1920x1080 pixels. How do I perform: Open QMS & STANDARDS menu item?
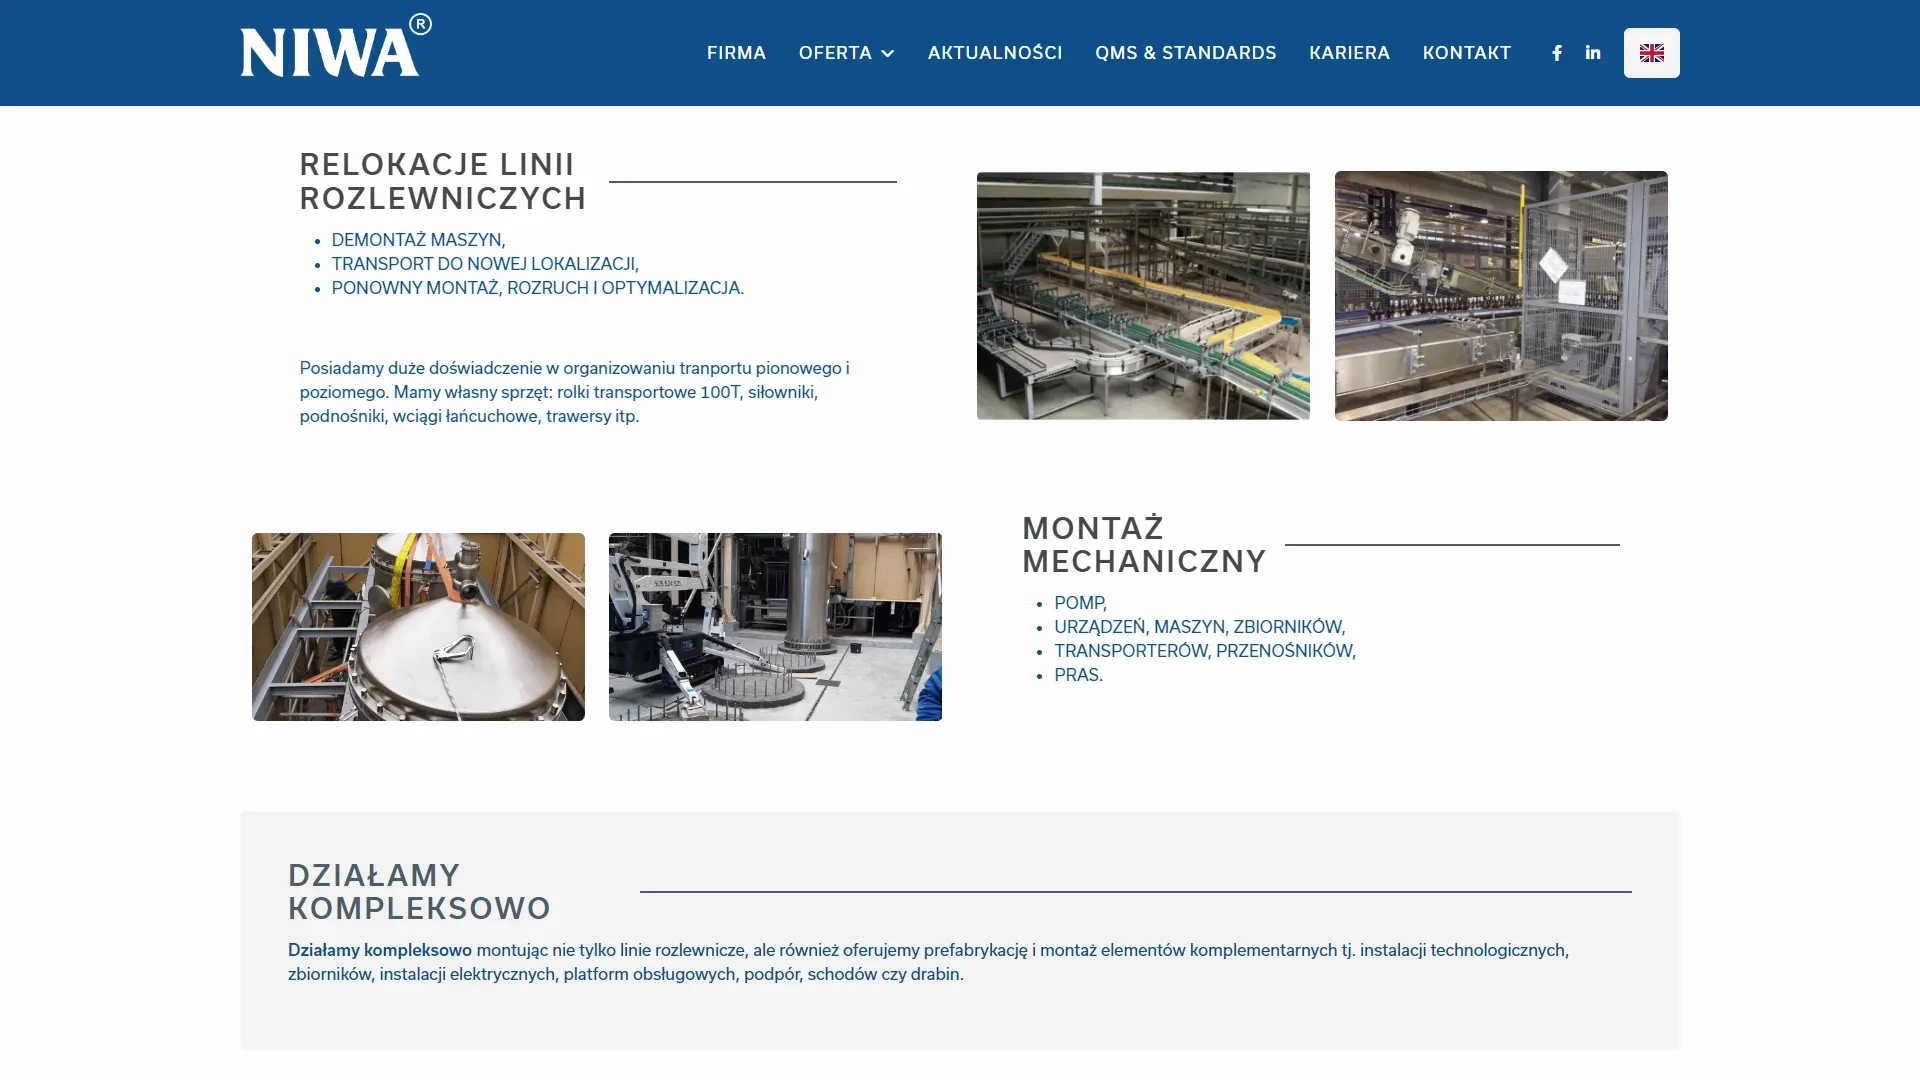[x=1186, y=53]
